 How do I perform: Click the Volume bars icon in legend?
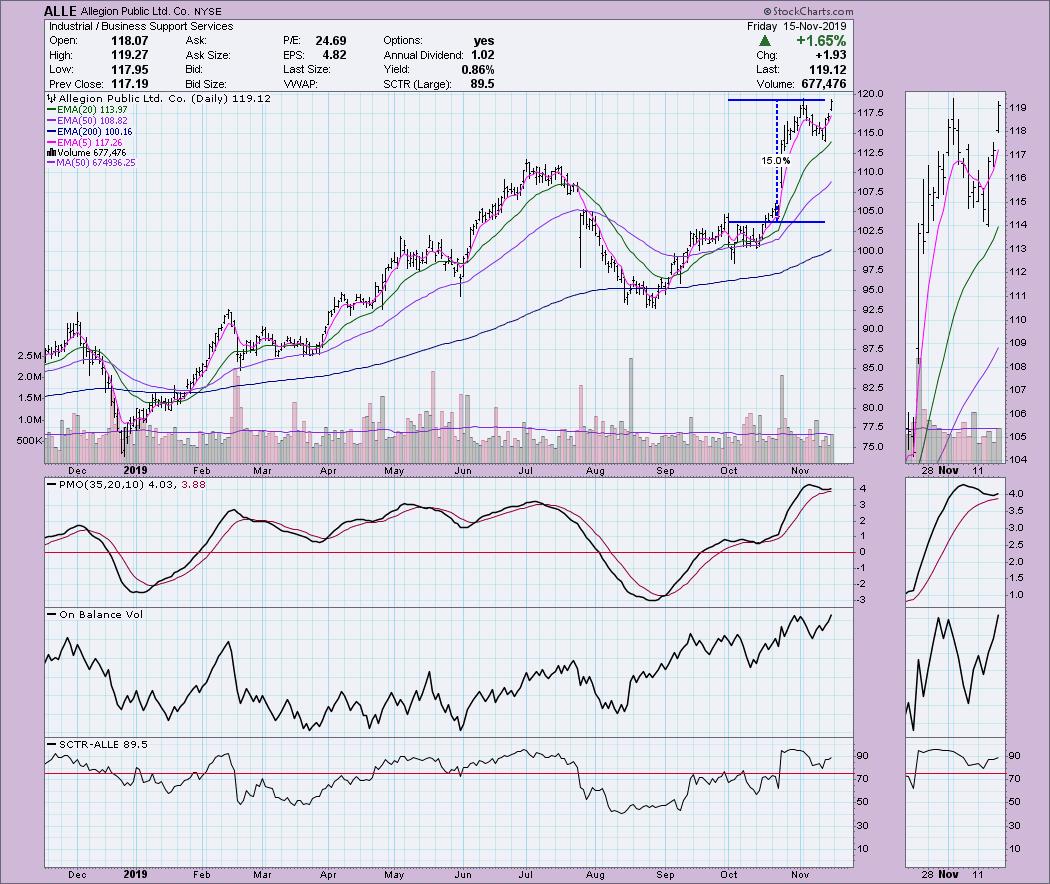[x=50, y=152]
